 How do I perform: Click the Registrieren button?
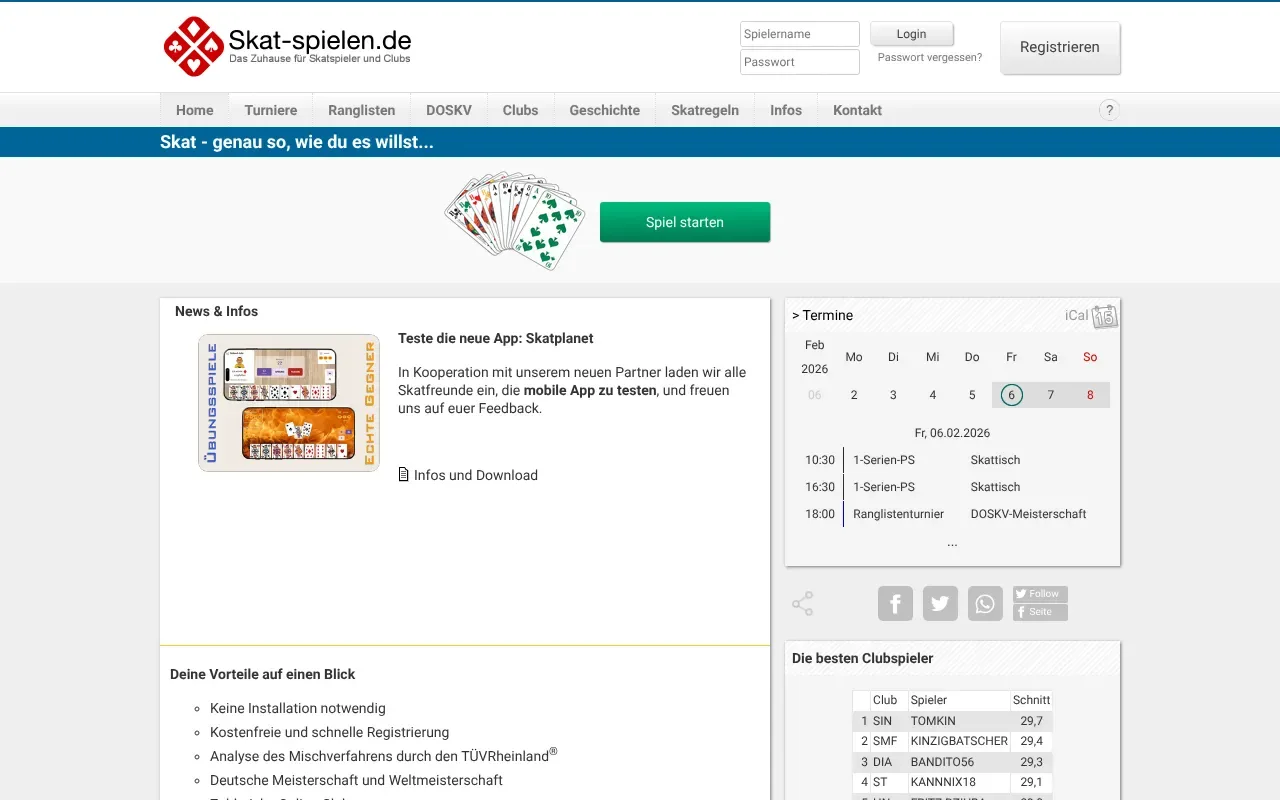click(x=1060, y=47)
